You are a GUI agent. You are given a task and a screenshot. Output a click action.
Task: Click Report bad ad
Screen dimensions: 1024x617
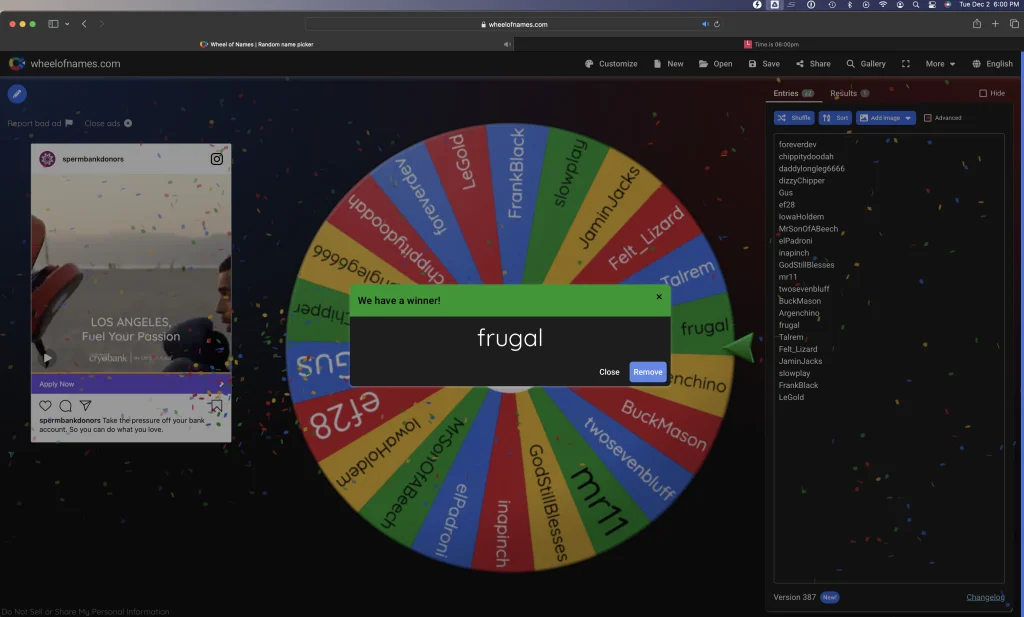pyautogui.click(x=40, y=123)
